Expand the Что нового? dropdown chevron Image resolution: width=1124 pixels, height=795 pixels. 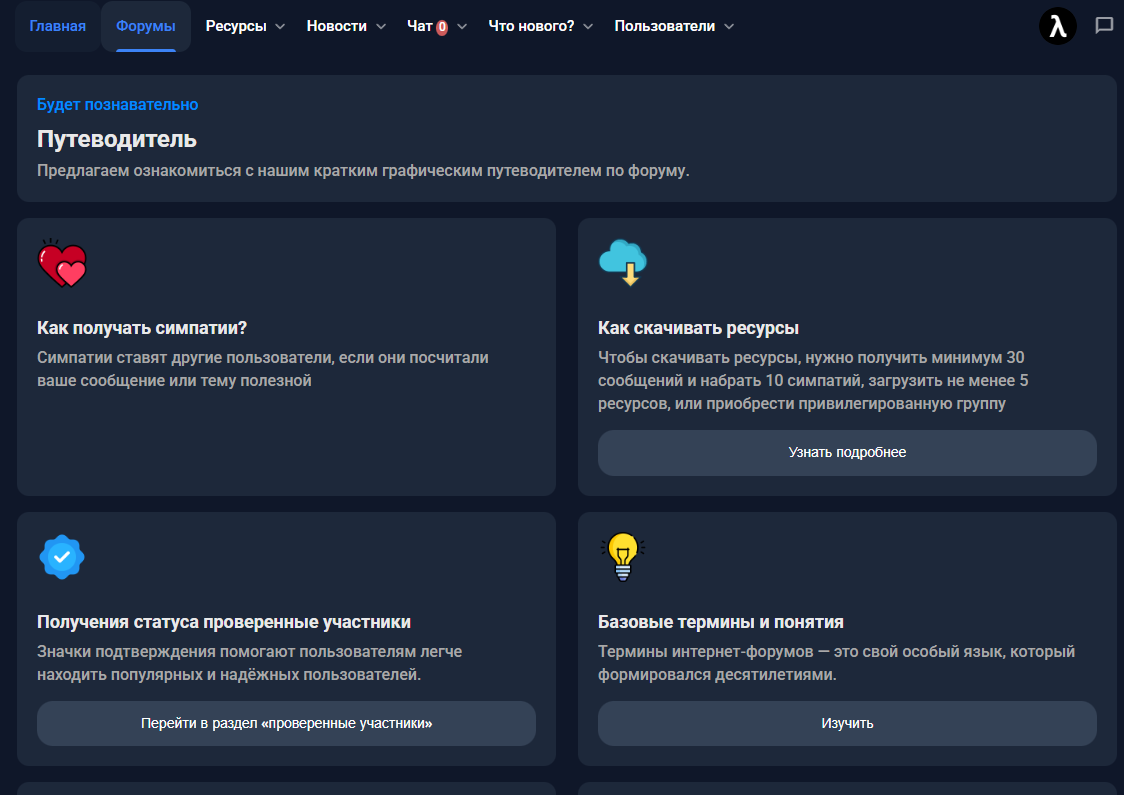[x=588, y=27]
